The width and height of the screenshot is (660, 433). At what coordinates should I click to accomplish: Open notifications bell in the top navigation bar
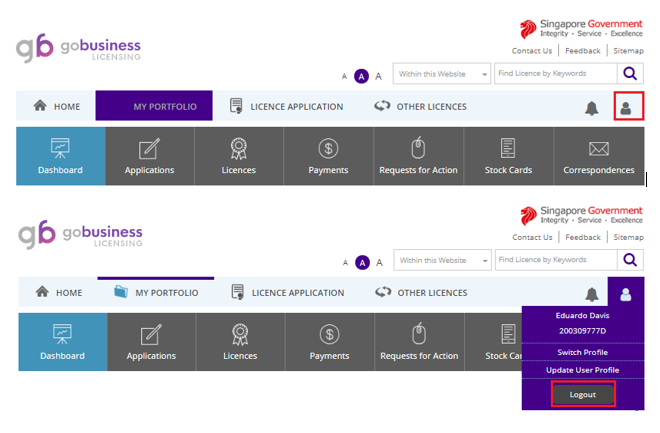tap(591, 108)
